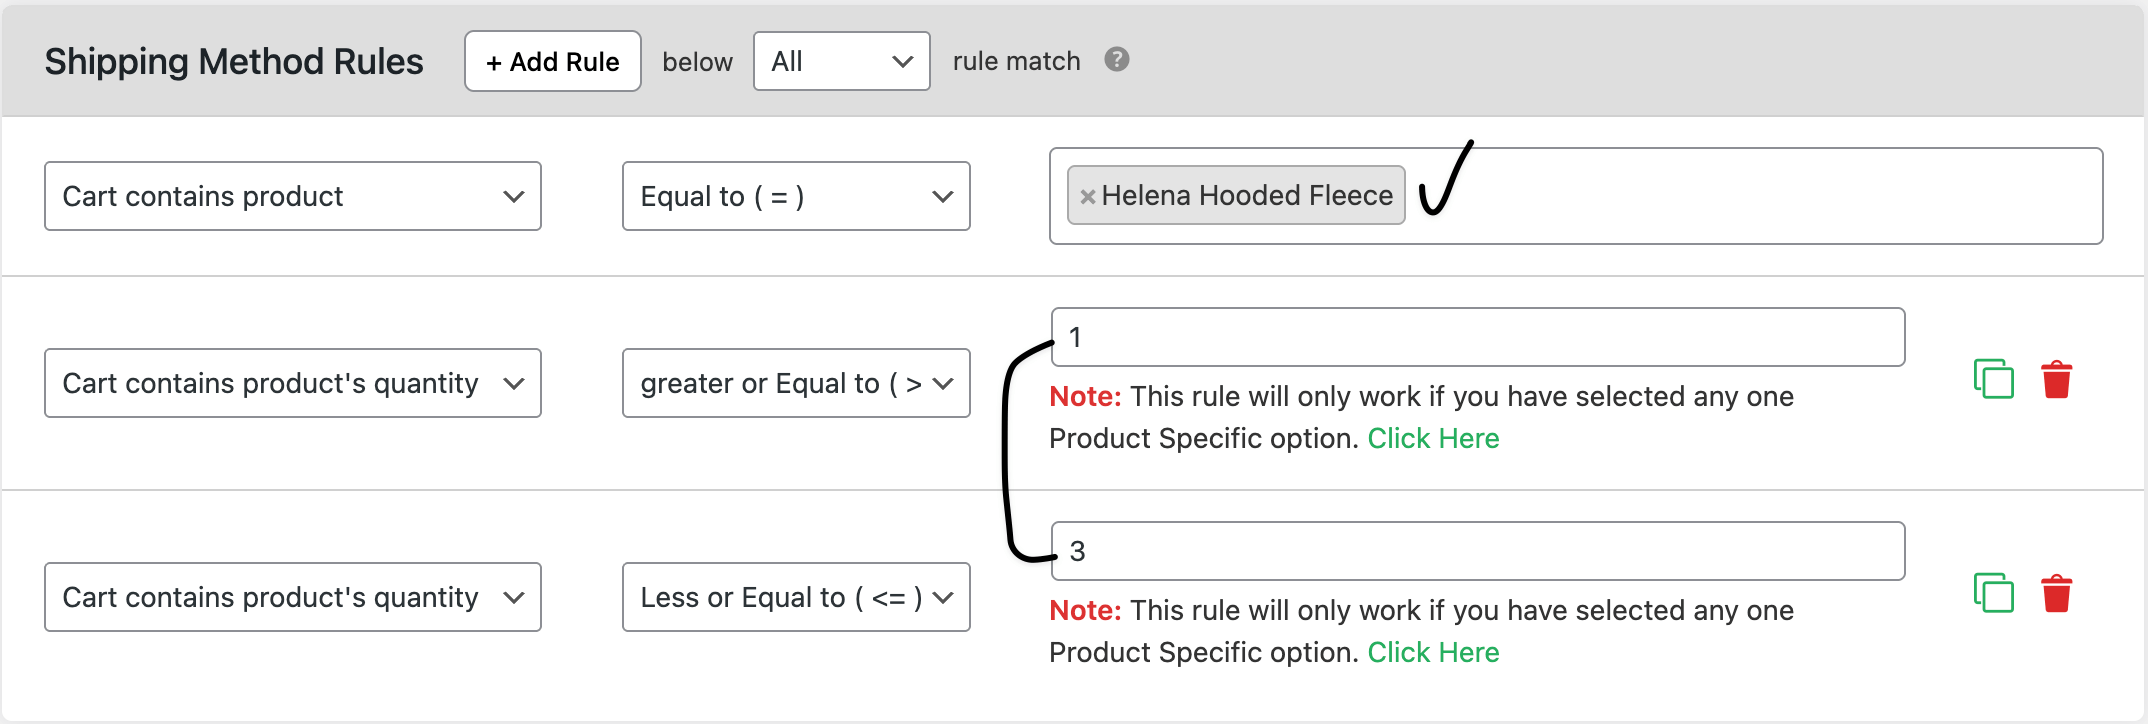Open the greater or Equal to operator dropdown

796,383
